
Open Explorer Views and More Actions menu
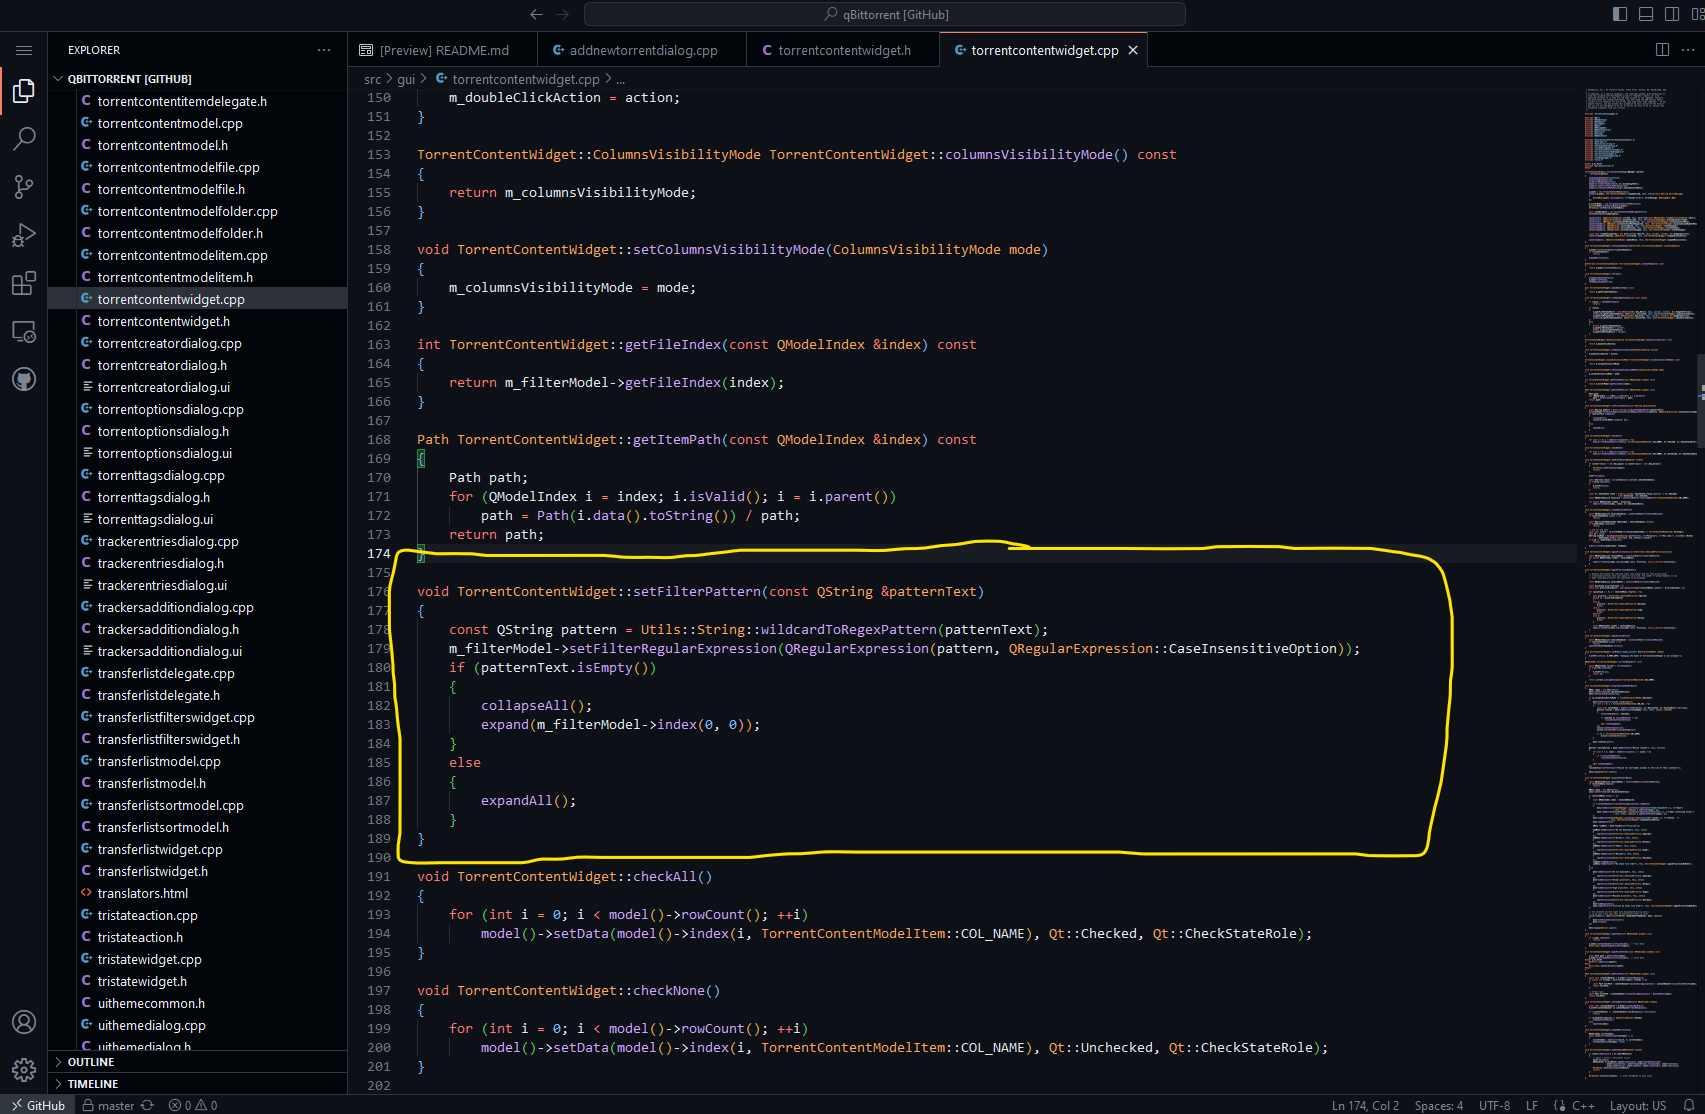pos(324,50)
